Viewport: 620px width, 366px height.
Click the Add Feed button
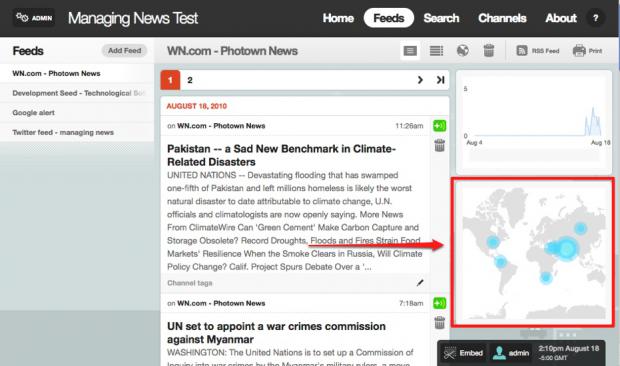(125, 51)
